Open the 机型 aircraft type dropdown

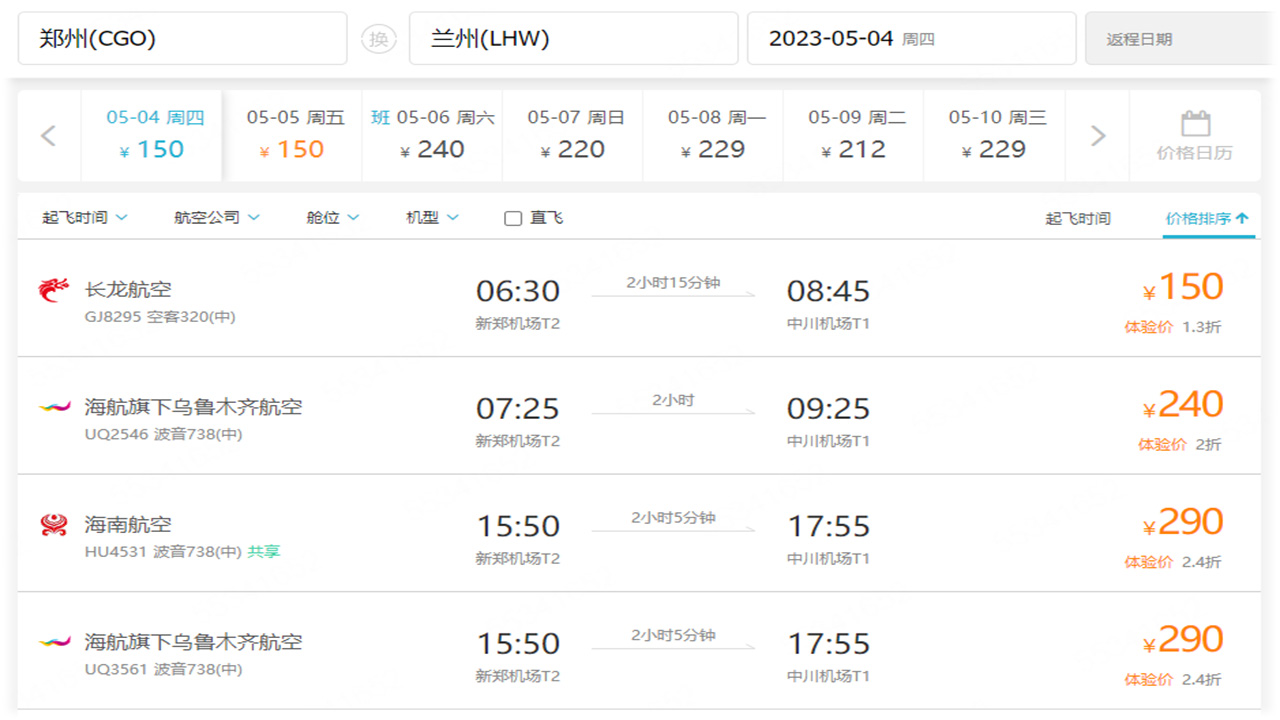(x=432, y=217)
